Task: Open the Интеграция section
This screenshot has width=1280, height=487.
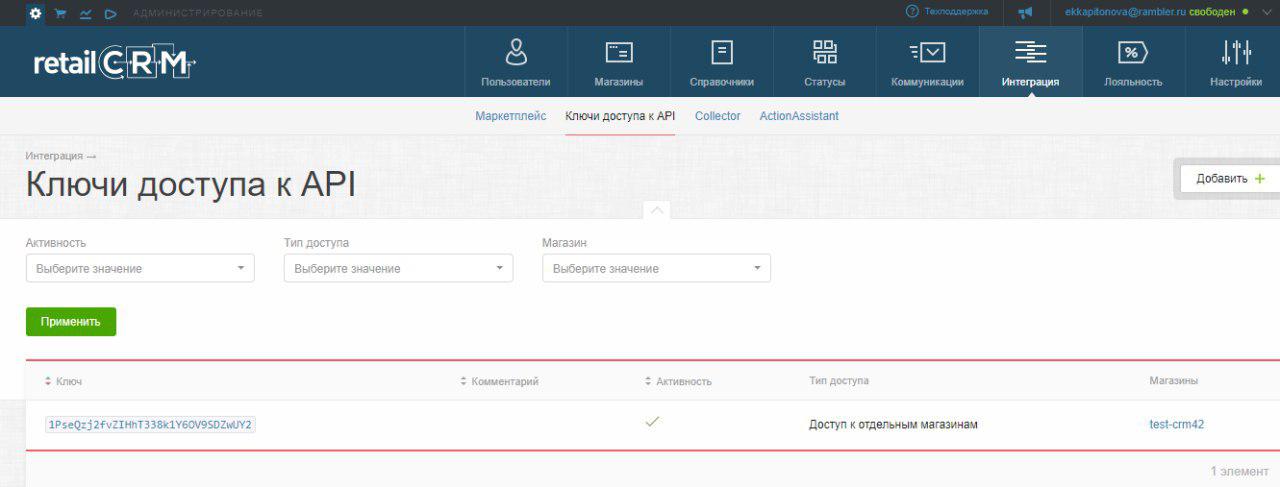Action: click(x=1031, y=62)
